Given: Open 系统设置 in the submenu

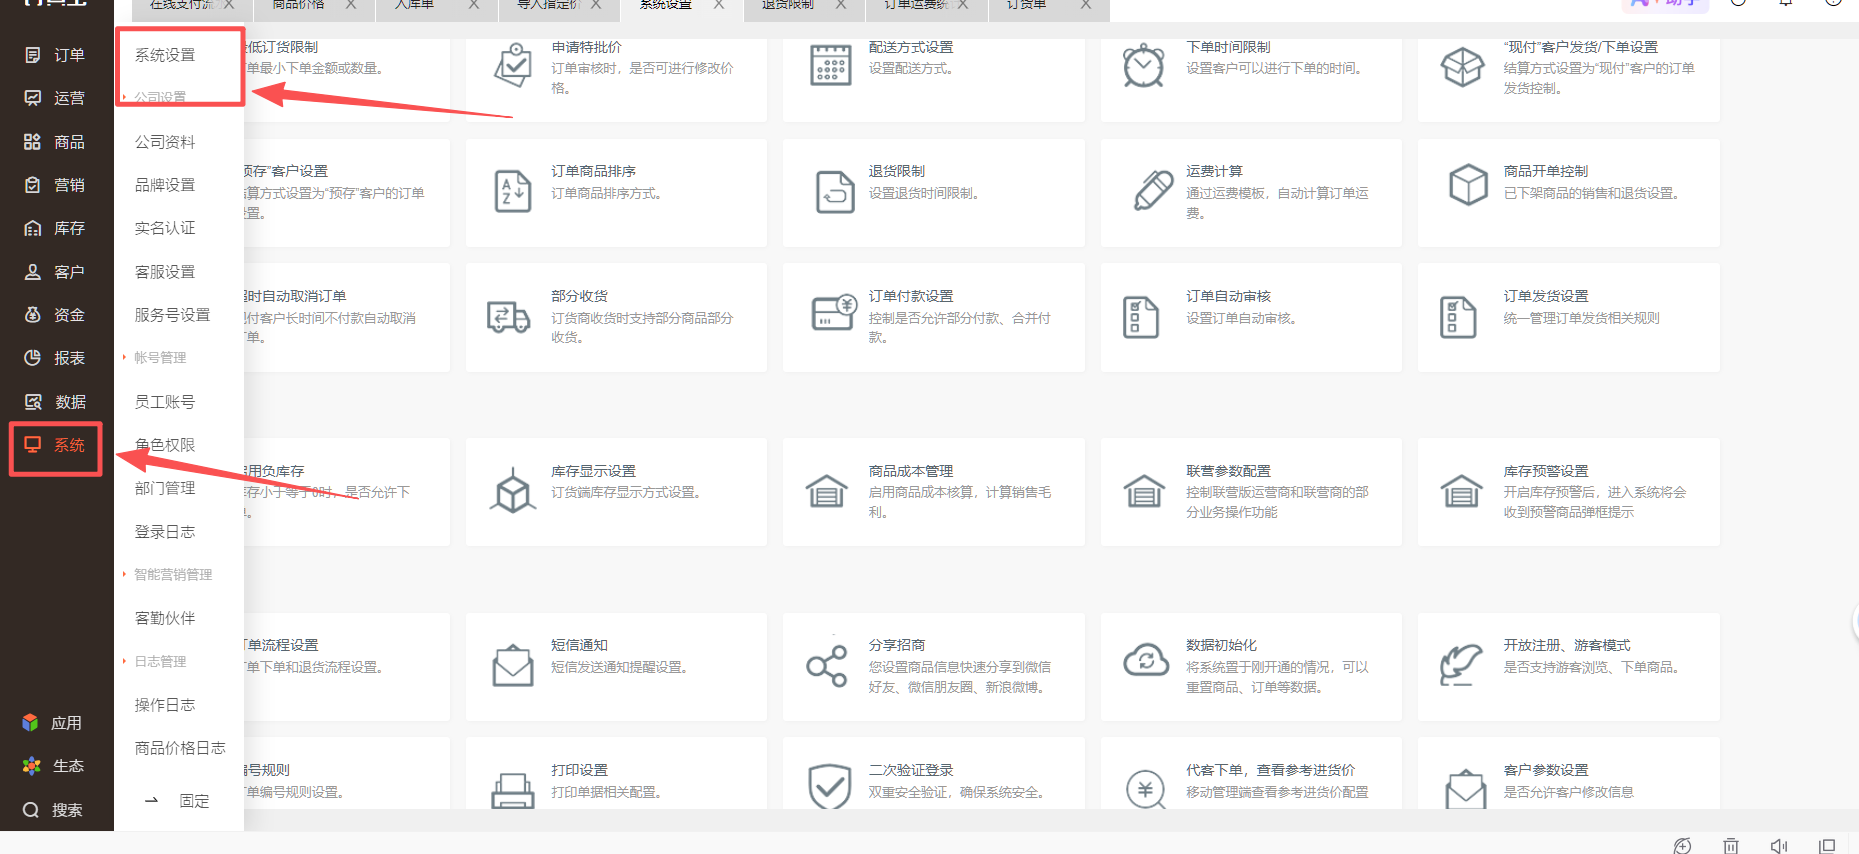Looking at the screenshot, I should [165, 55].
